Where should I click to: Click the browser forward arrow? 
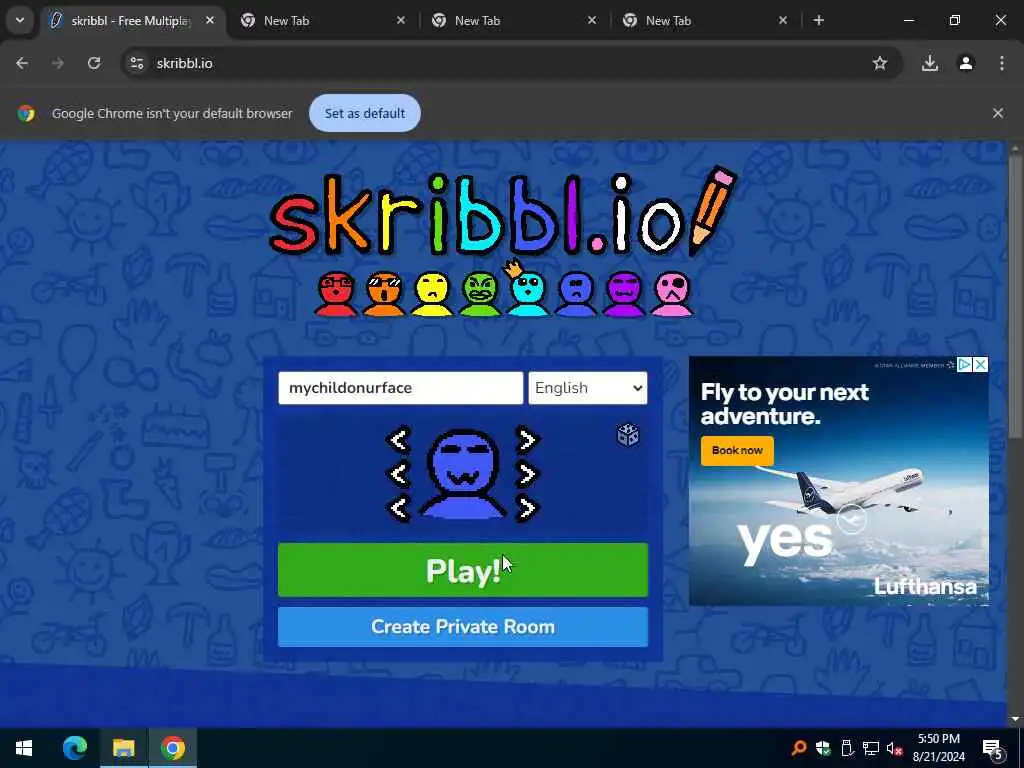[x=58, y=63]
